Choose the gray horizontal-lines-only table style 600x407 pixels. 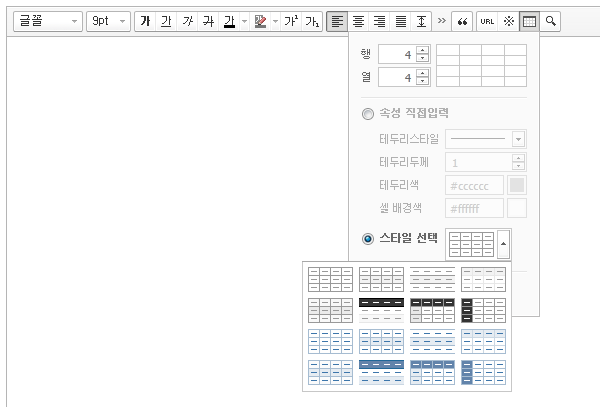pyautogui.click(x=432, y=280)
